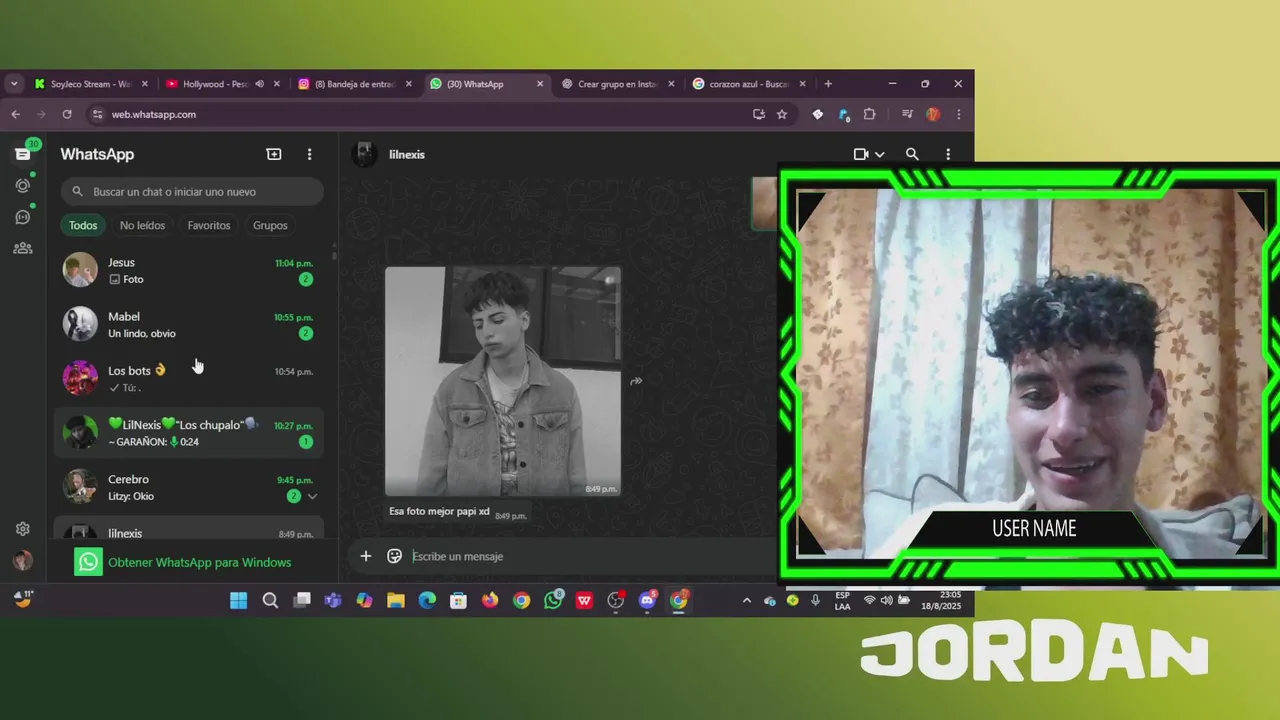
Task: Open the Cerebro chat
Action: 189,487
